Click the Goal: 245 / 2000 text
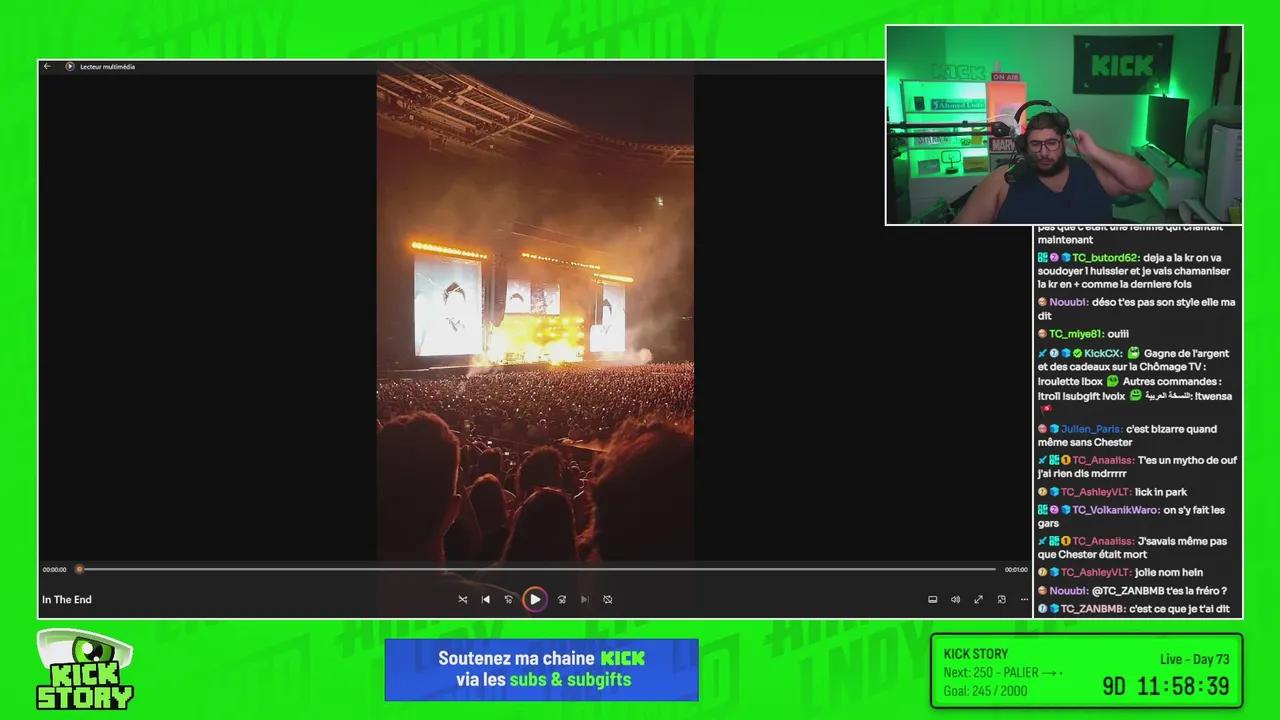 click(x=985, y=691)
